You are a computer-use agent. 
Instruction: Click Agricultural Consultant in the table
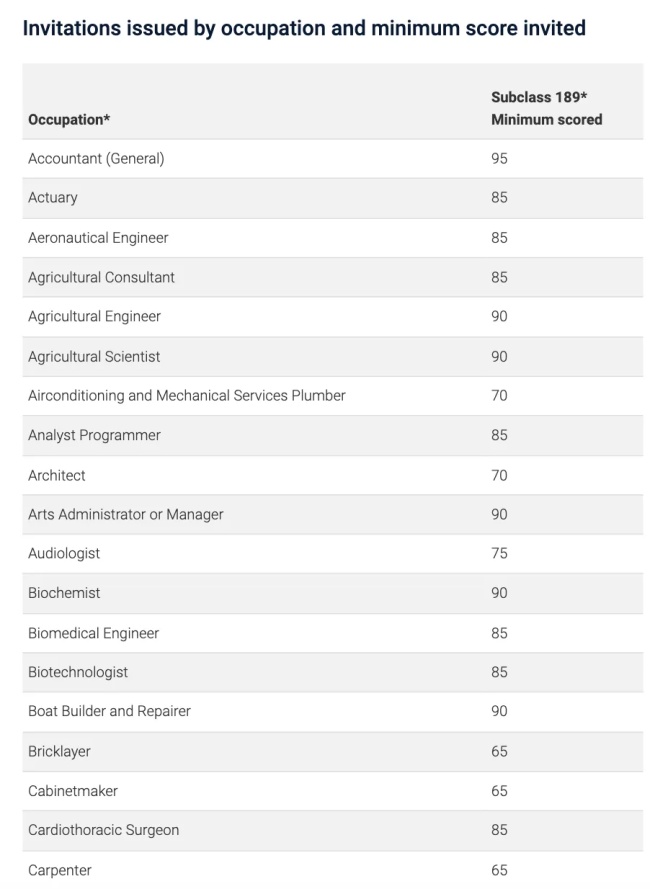tap(102, 277)
